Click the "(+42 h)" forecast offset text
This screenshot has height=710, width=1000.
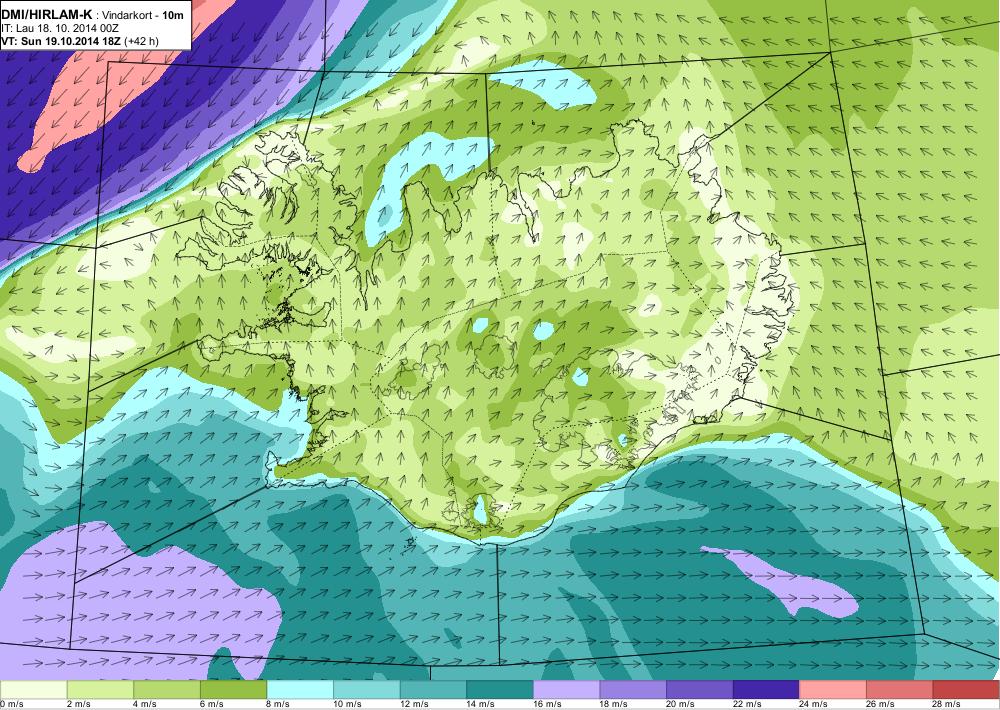143,41
